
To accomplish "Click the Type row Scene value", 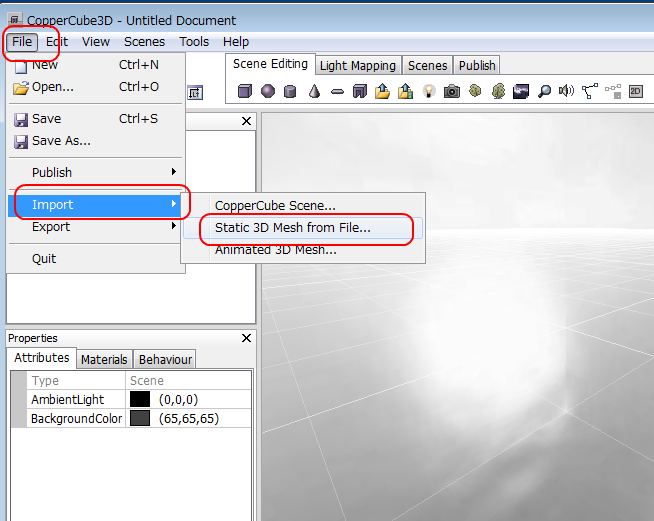I will point(146,381).
